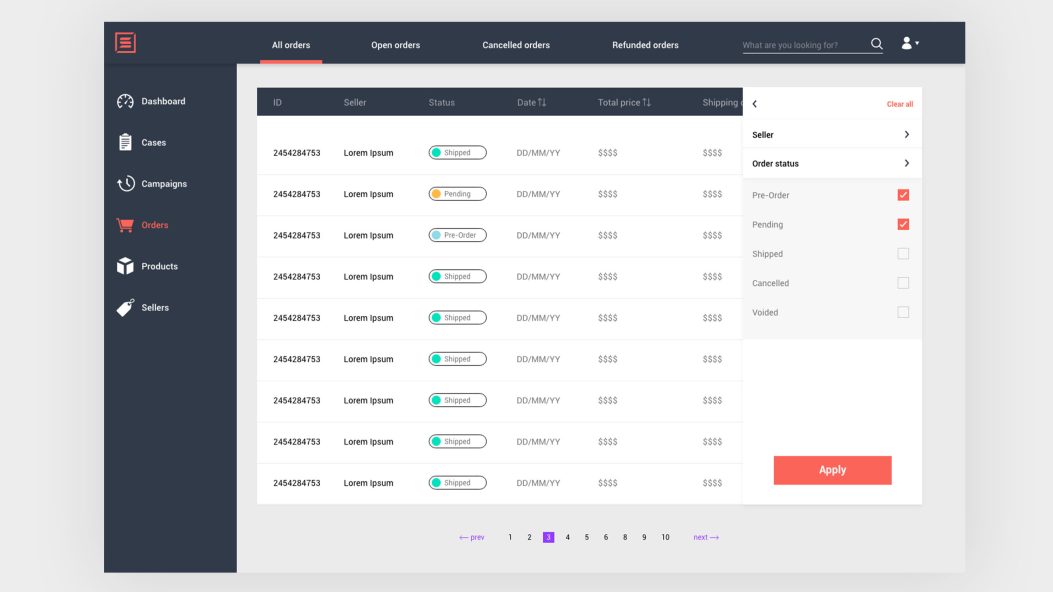1053x592 pixels.
Task: Open the Refunded orders tab
Action: [x=645, y=44]
